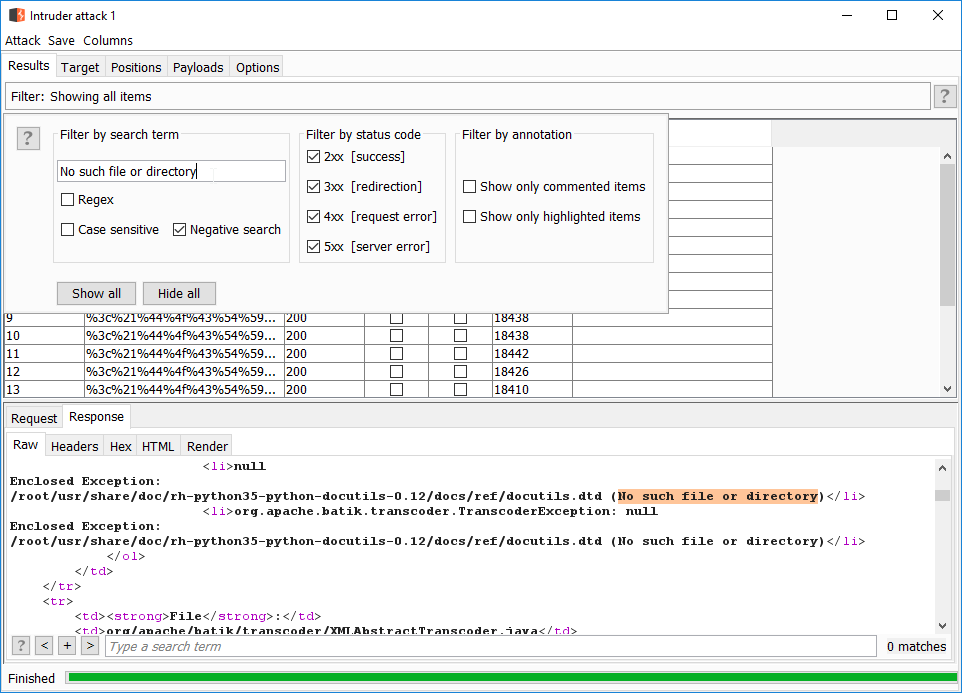
Task: Click response pane scrollbar up arrow
Action: click(942, 469)
